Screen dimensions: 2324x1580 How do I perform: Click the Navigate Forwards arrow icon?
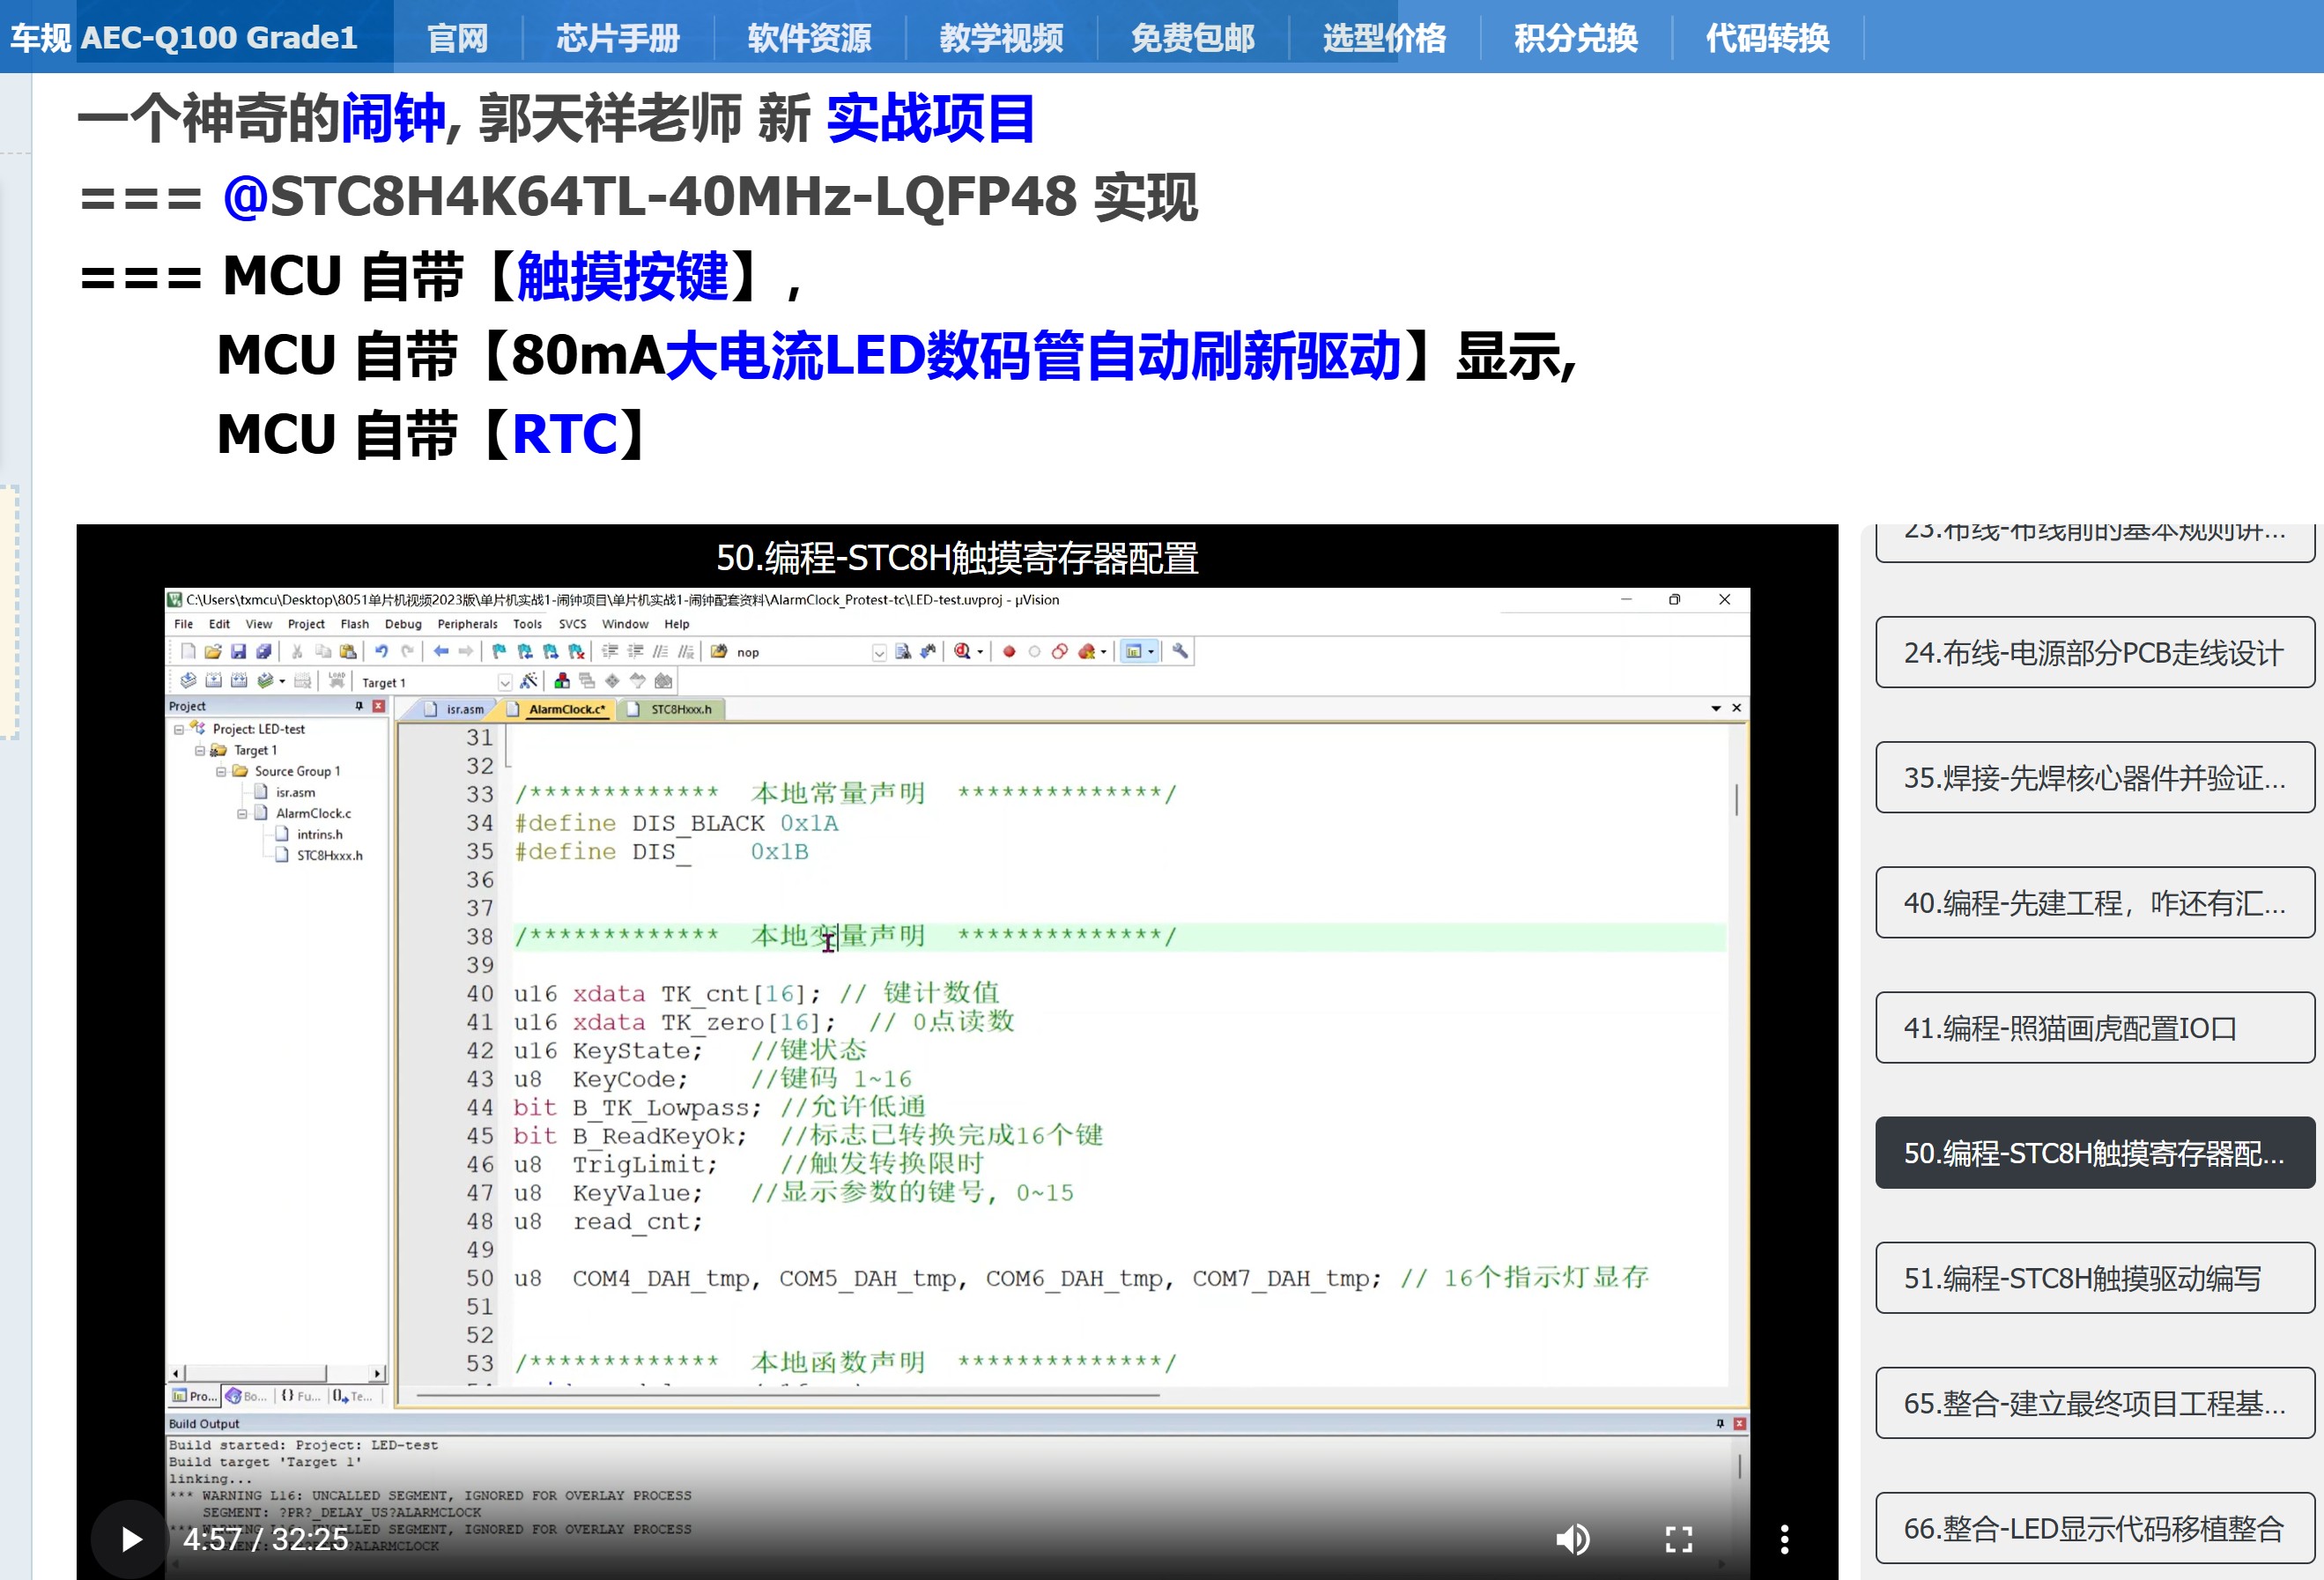click(466, 652)
